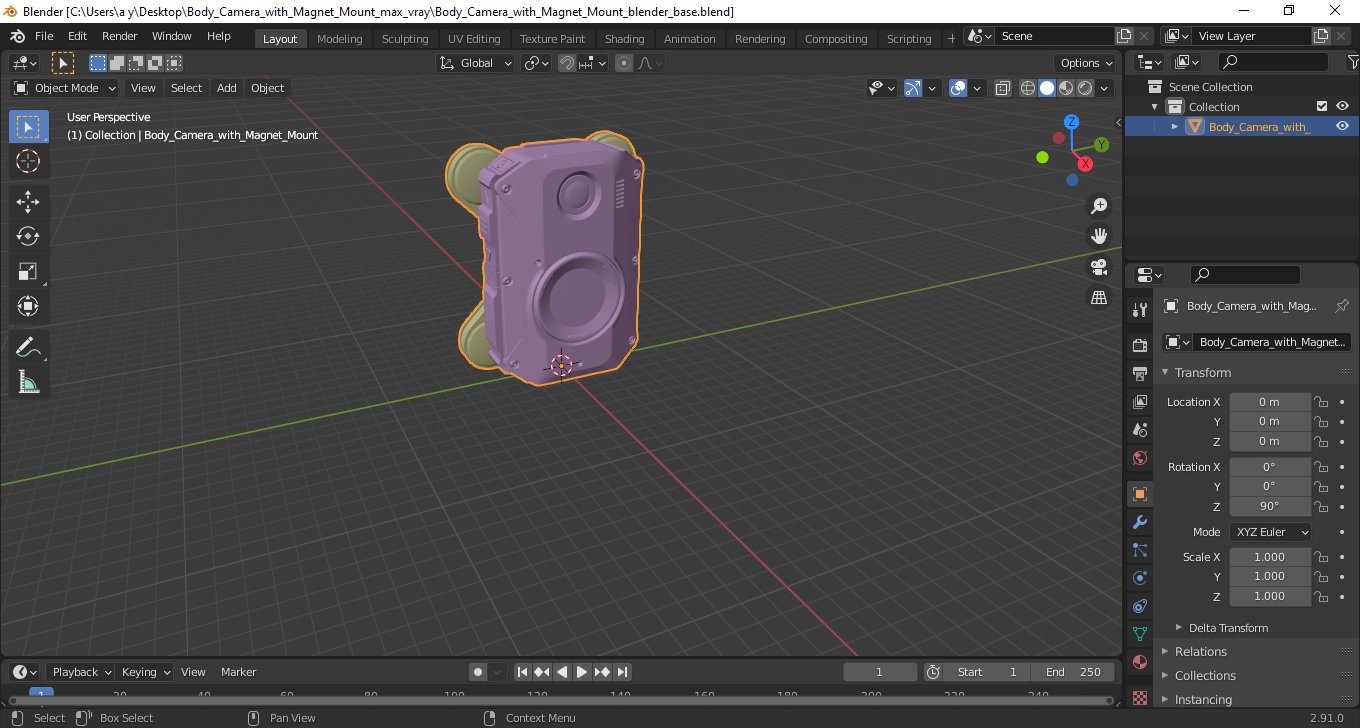The height and width of the screenshot is (728, 1360).
Task: Open the File menu
Action: click(44, 36)
